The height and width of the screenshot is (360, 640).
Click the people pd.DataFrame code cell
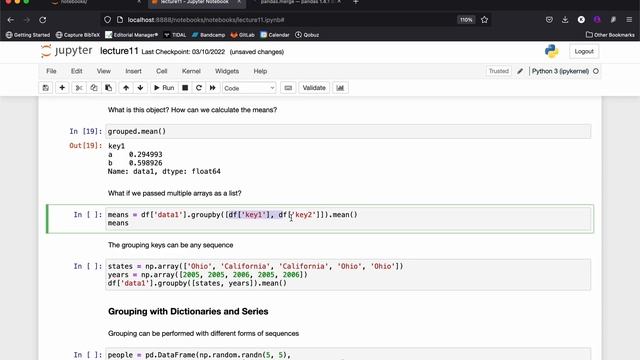point(348,354)
